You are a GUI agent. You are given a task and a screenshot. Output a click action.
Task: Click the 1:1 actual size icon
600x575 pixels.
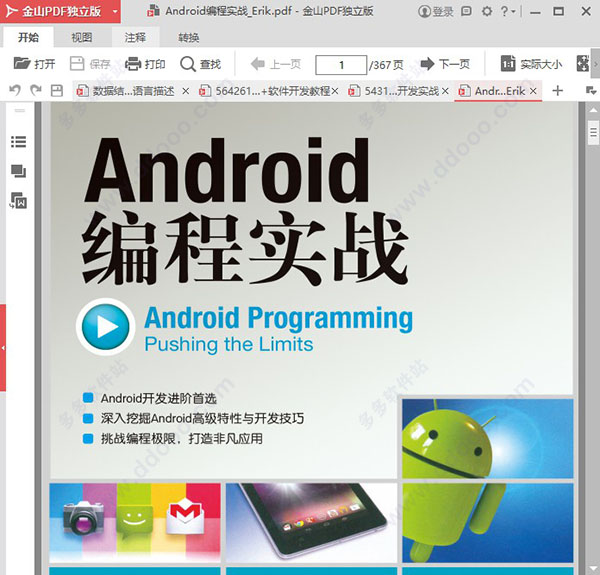pyautogui.click(x=508, y=64)
